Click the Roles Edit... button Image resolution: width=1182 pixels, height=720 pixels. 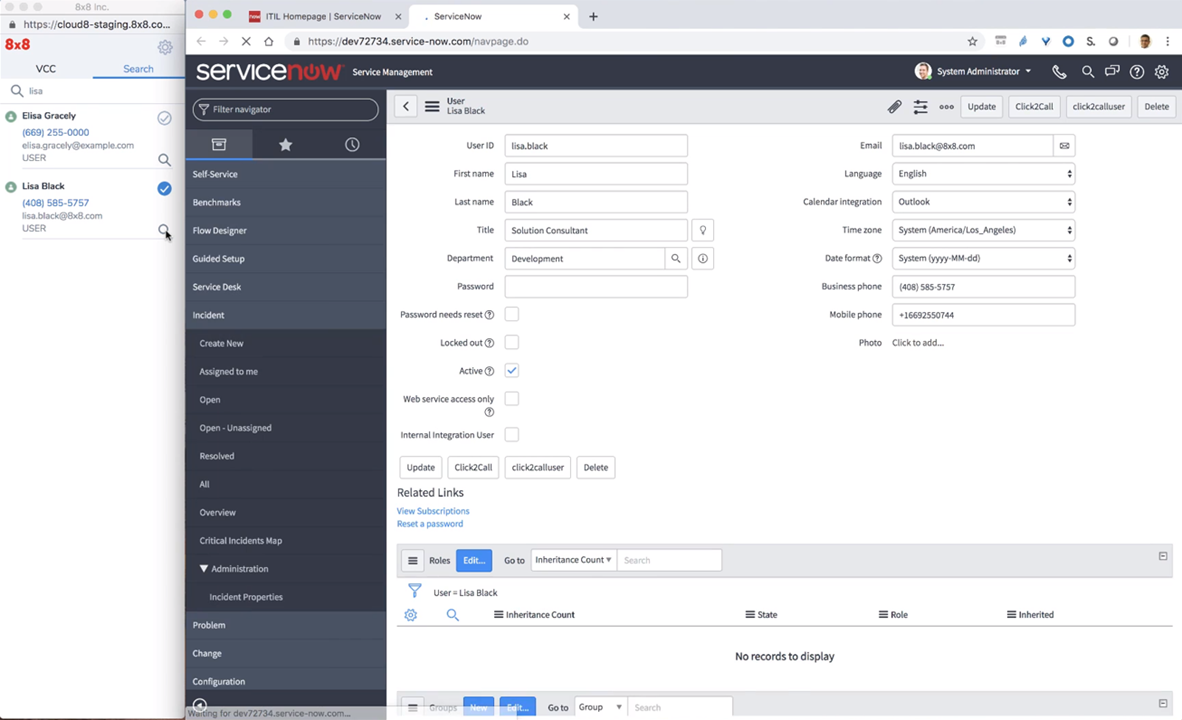click(x=474, y=560)
